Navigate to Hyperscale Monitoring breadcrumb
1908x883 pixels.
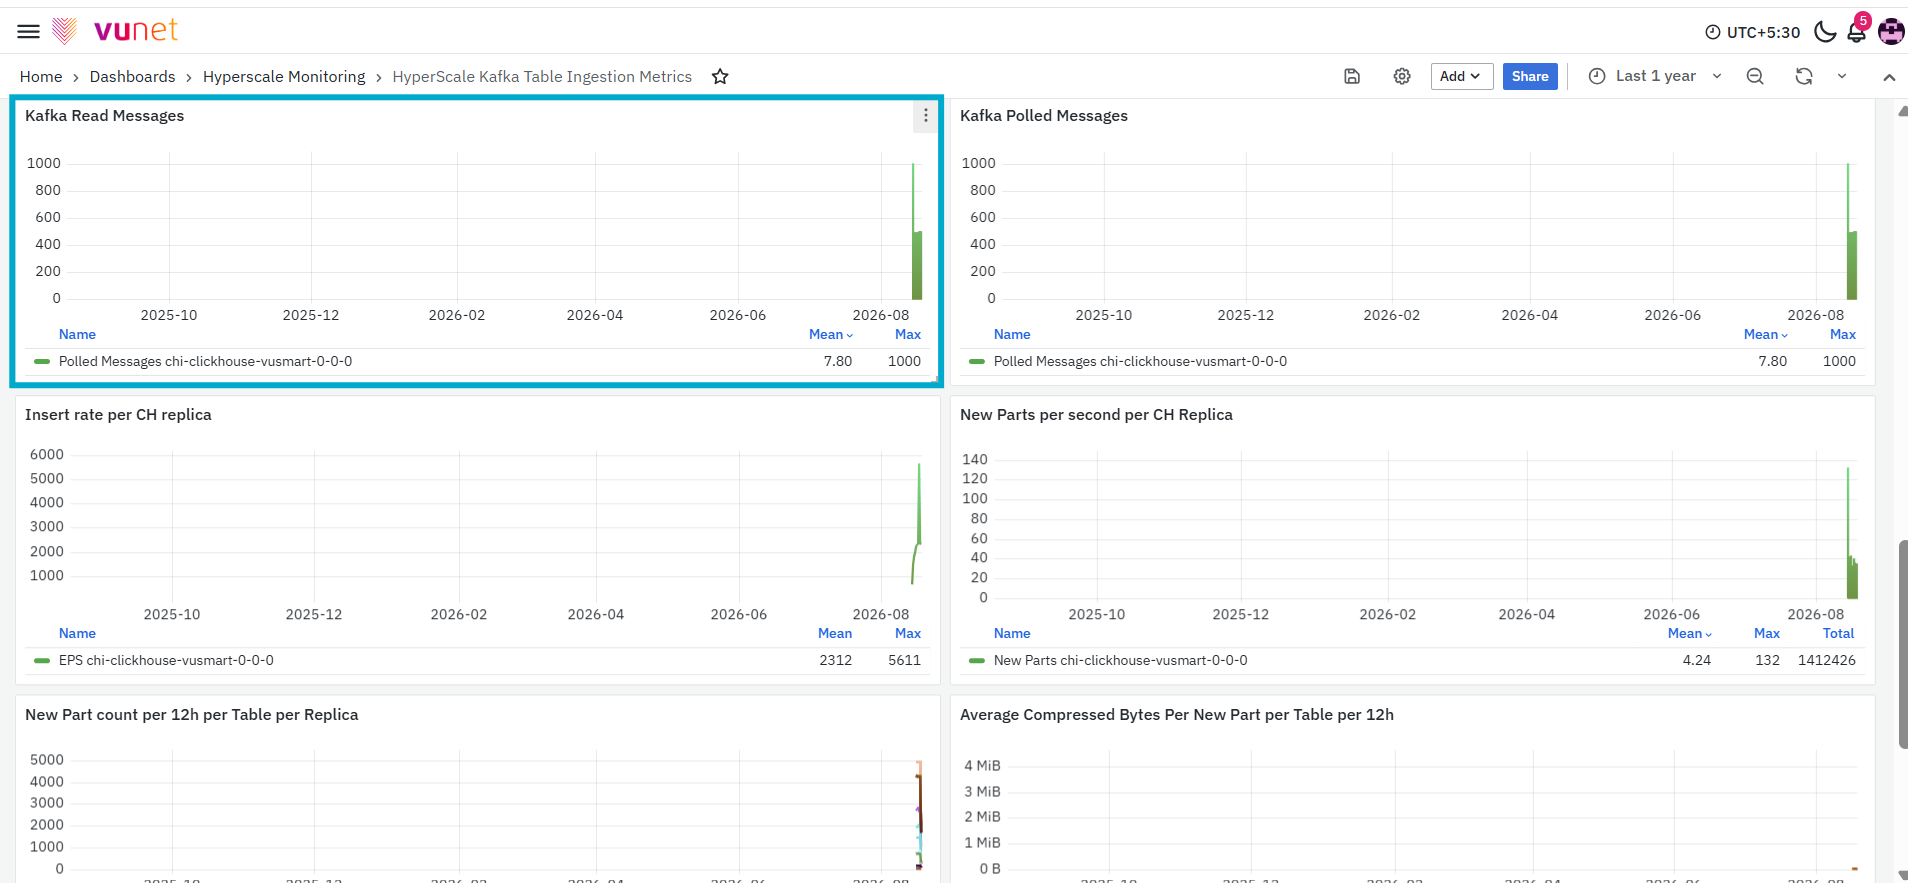[284, 77]
